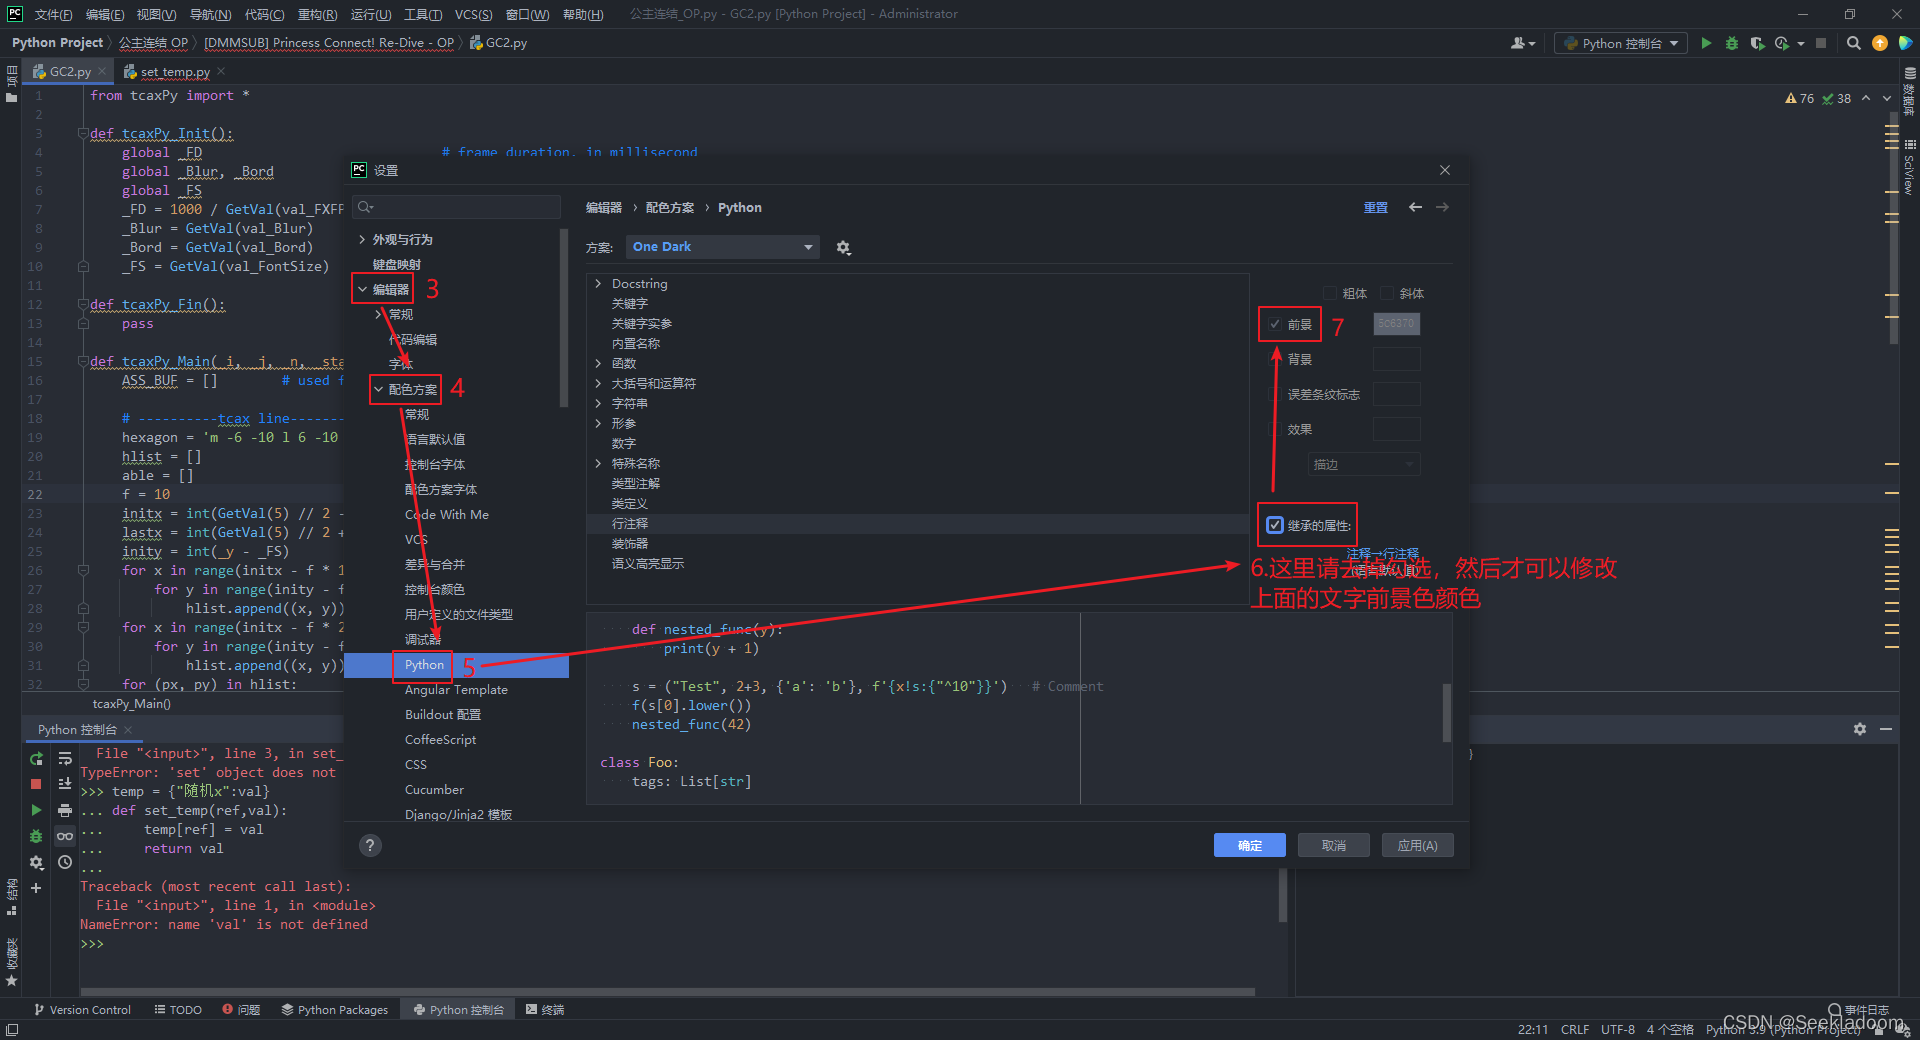Follow the 注释→行注释 inherited link
1920x1040 pixels.
point(1382,553)
